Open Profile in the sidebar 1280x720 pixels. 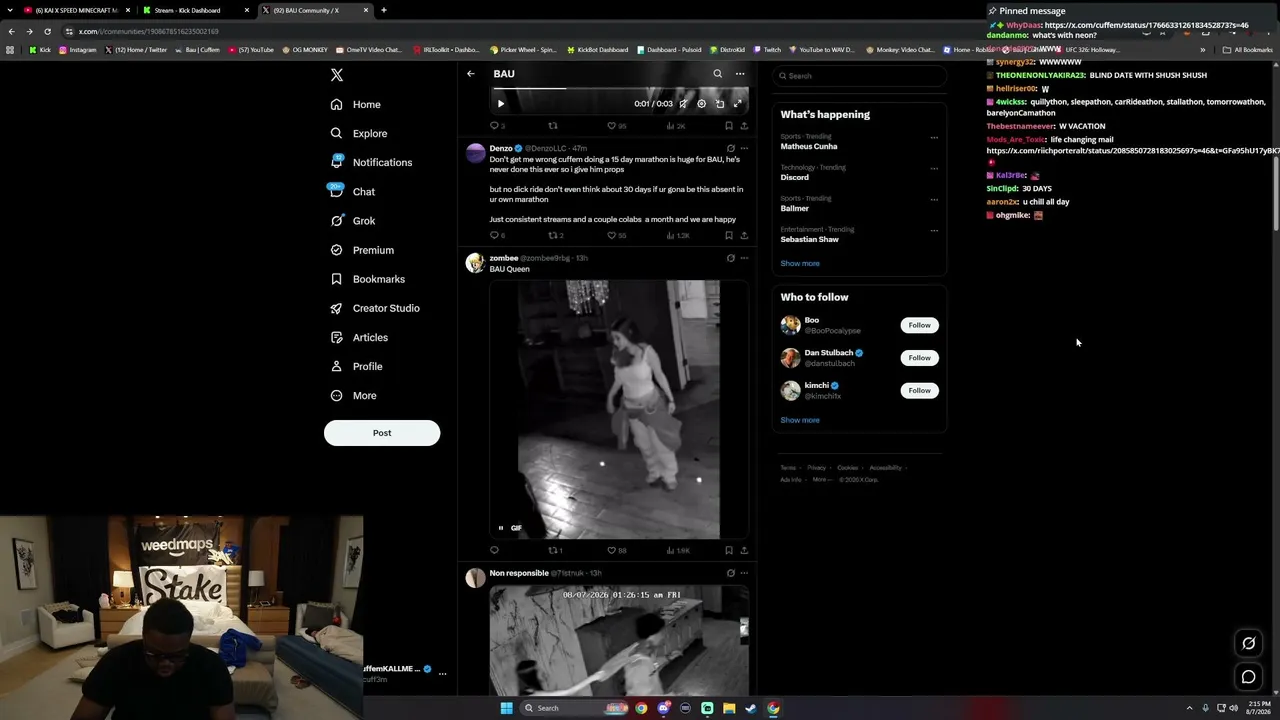(356, 366)
